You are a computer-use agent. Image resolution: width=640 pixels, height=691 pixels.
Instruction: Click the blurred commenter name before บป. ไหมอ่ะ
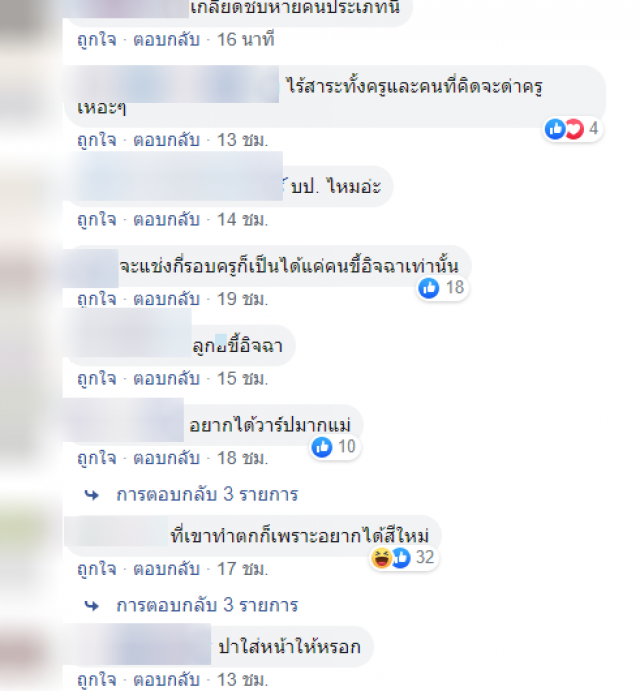click(176, 176)
